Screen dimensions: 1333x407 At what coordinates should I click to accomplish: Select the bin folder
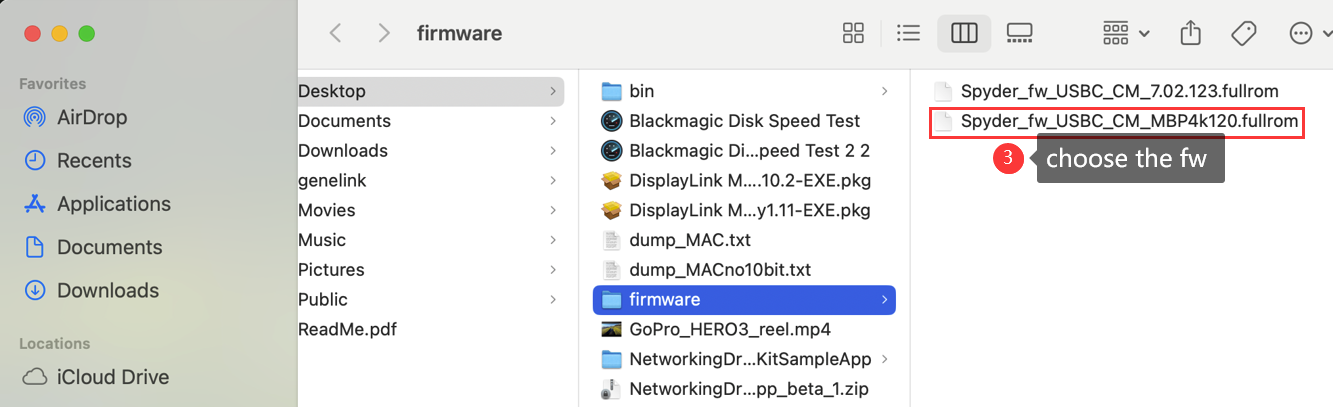click(x=744, y=91)
